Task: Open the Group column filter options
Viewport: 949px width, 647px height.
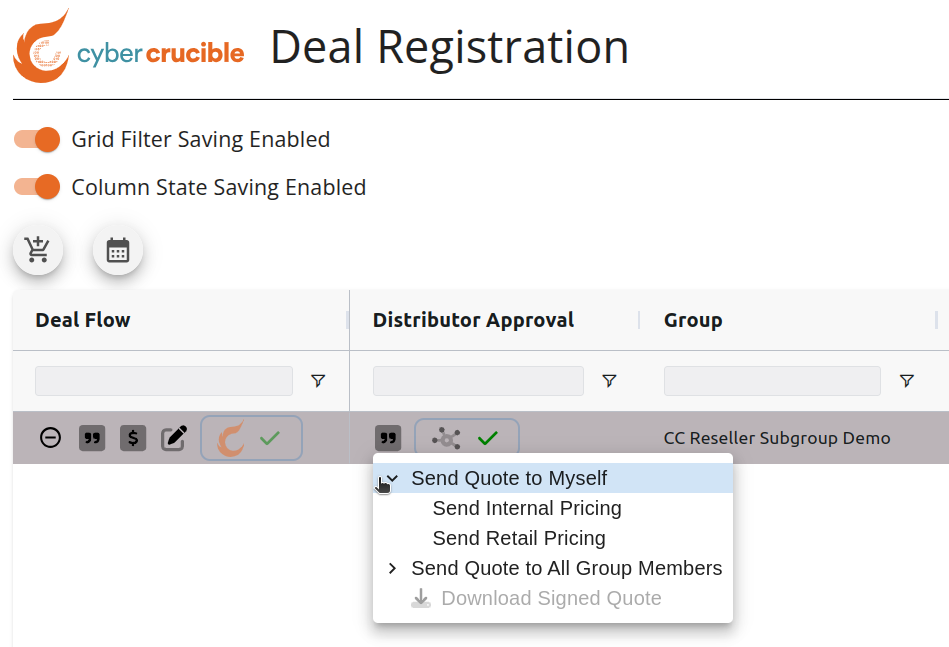Action: pyautogui.click(x=907, y=381)
